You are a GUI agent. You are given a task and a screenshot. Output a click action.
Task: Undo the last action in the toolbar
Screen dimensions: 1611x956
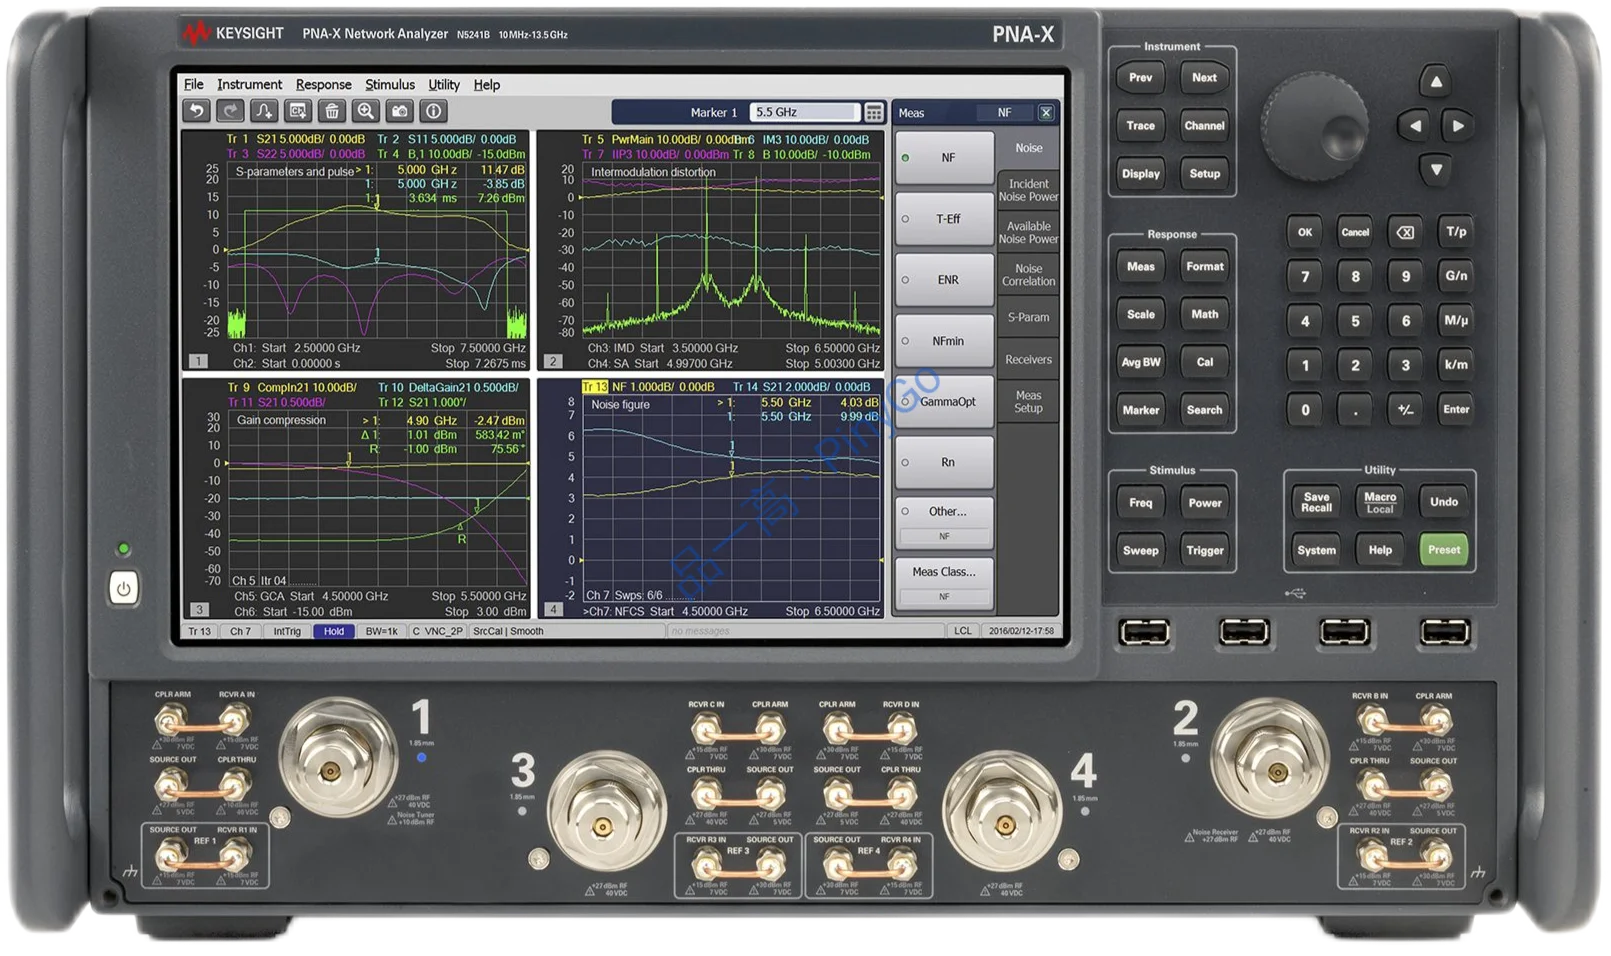pos(197,111)
